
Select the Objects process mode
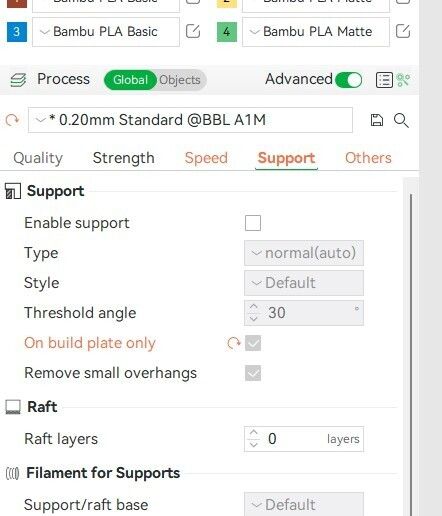[180, 80]
